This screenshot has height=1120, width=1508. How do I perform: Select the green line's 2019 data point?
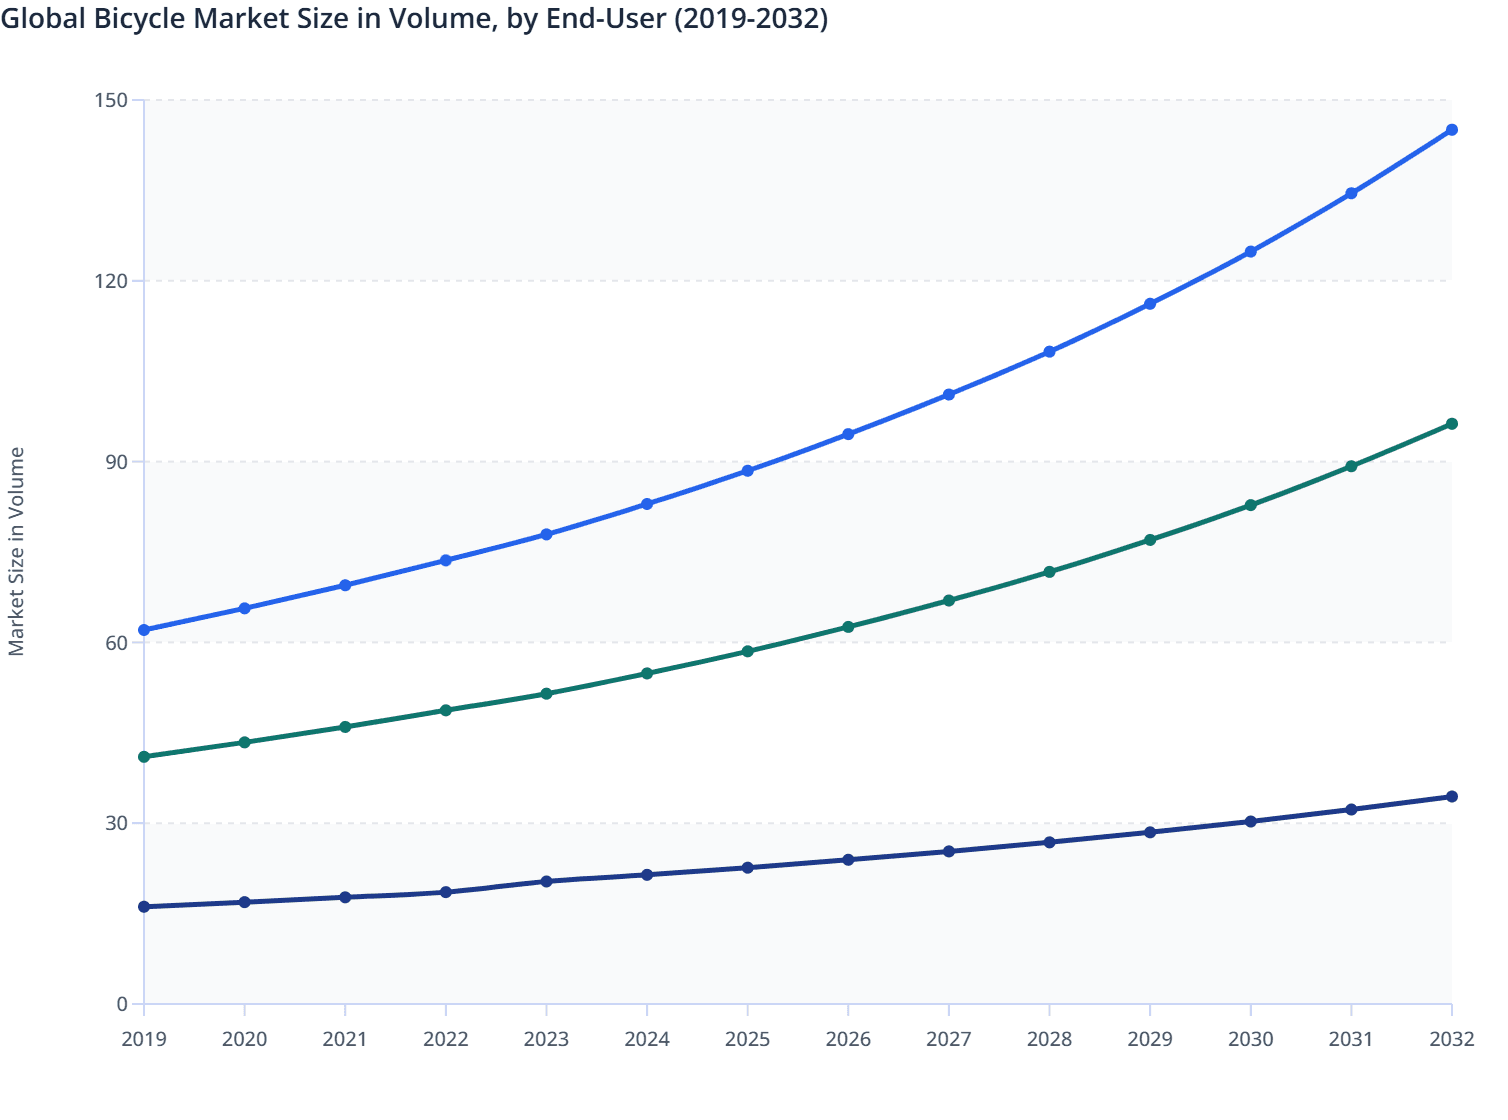click(144, 757)
